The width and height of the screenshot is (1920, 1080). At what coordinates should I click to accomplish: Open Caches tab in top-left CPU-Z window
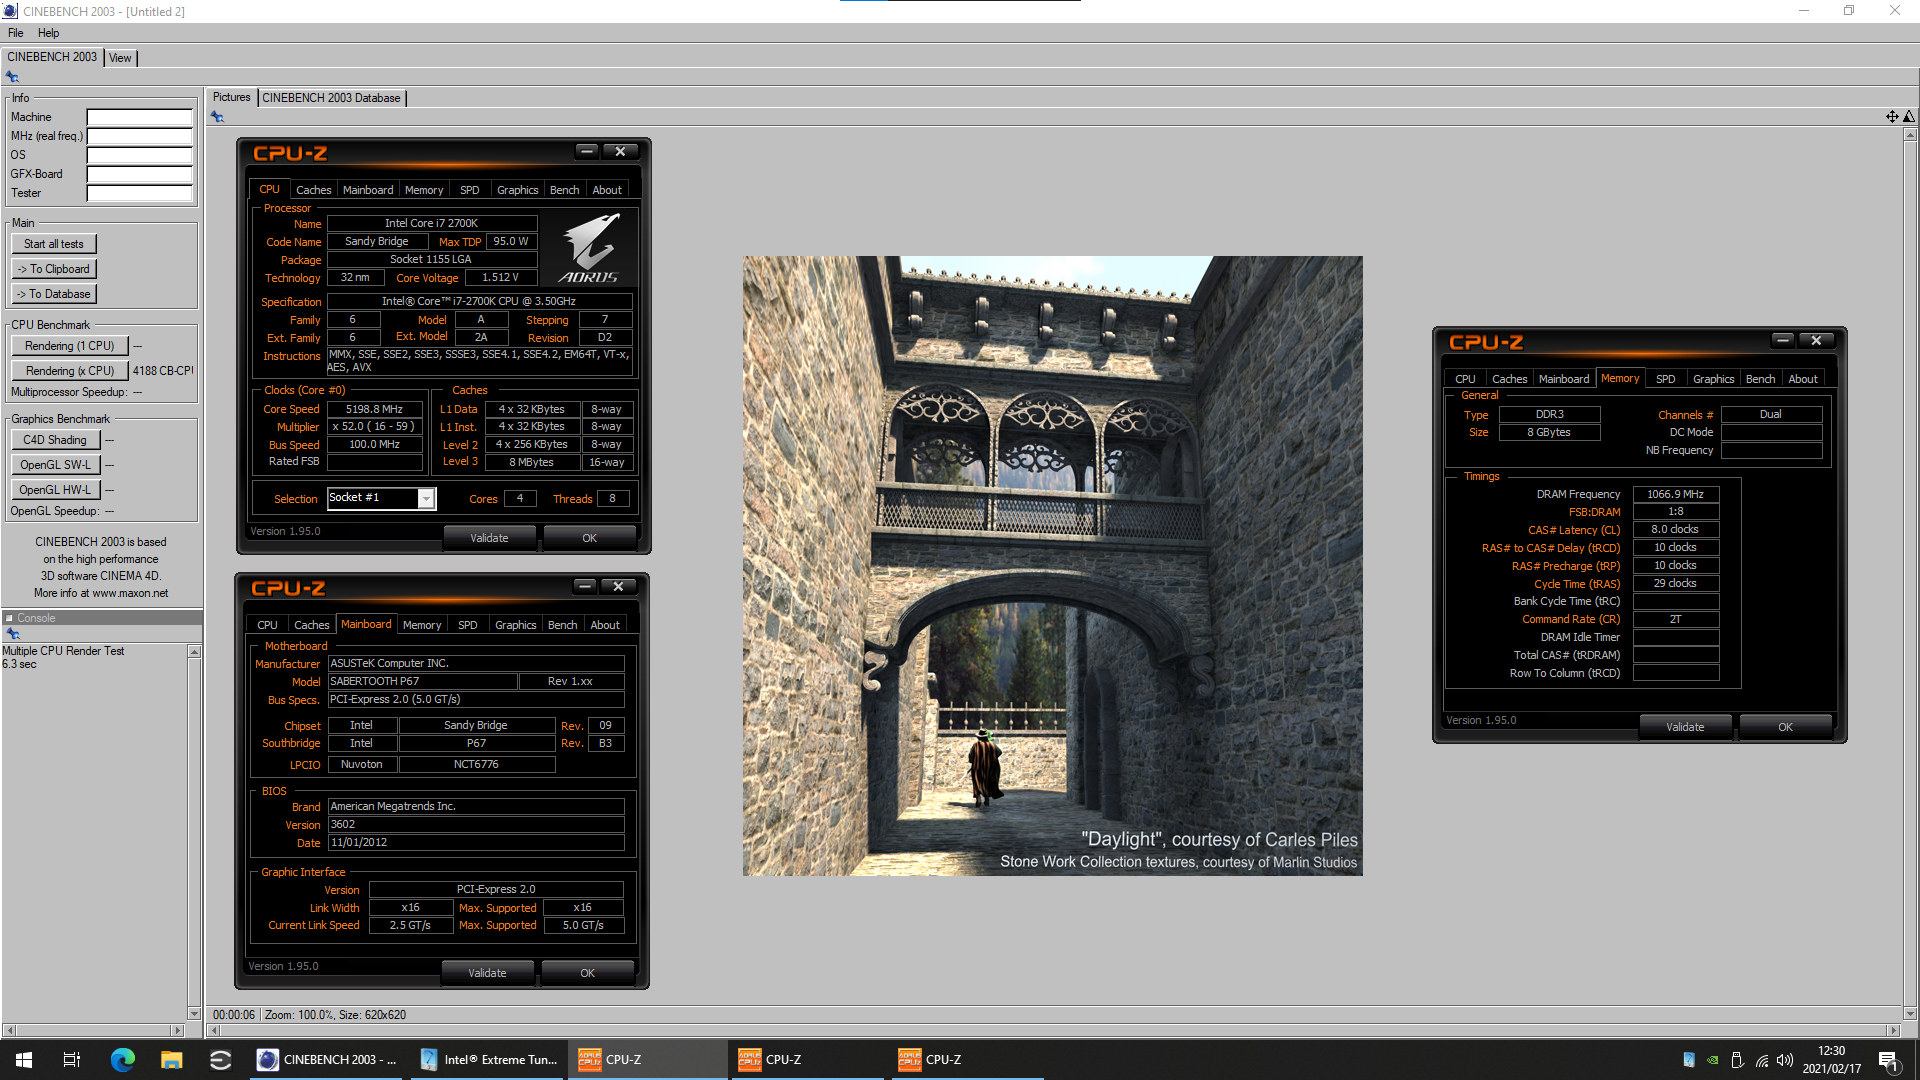click(313, 190)
